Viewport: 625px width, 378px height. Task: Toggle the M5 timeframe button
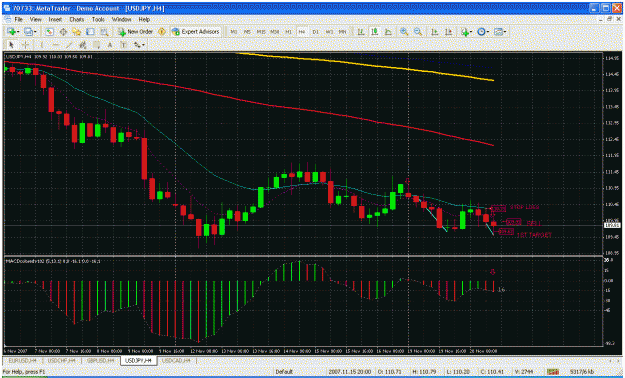click(x=247, y=32)
